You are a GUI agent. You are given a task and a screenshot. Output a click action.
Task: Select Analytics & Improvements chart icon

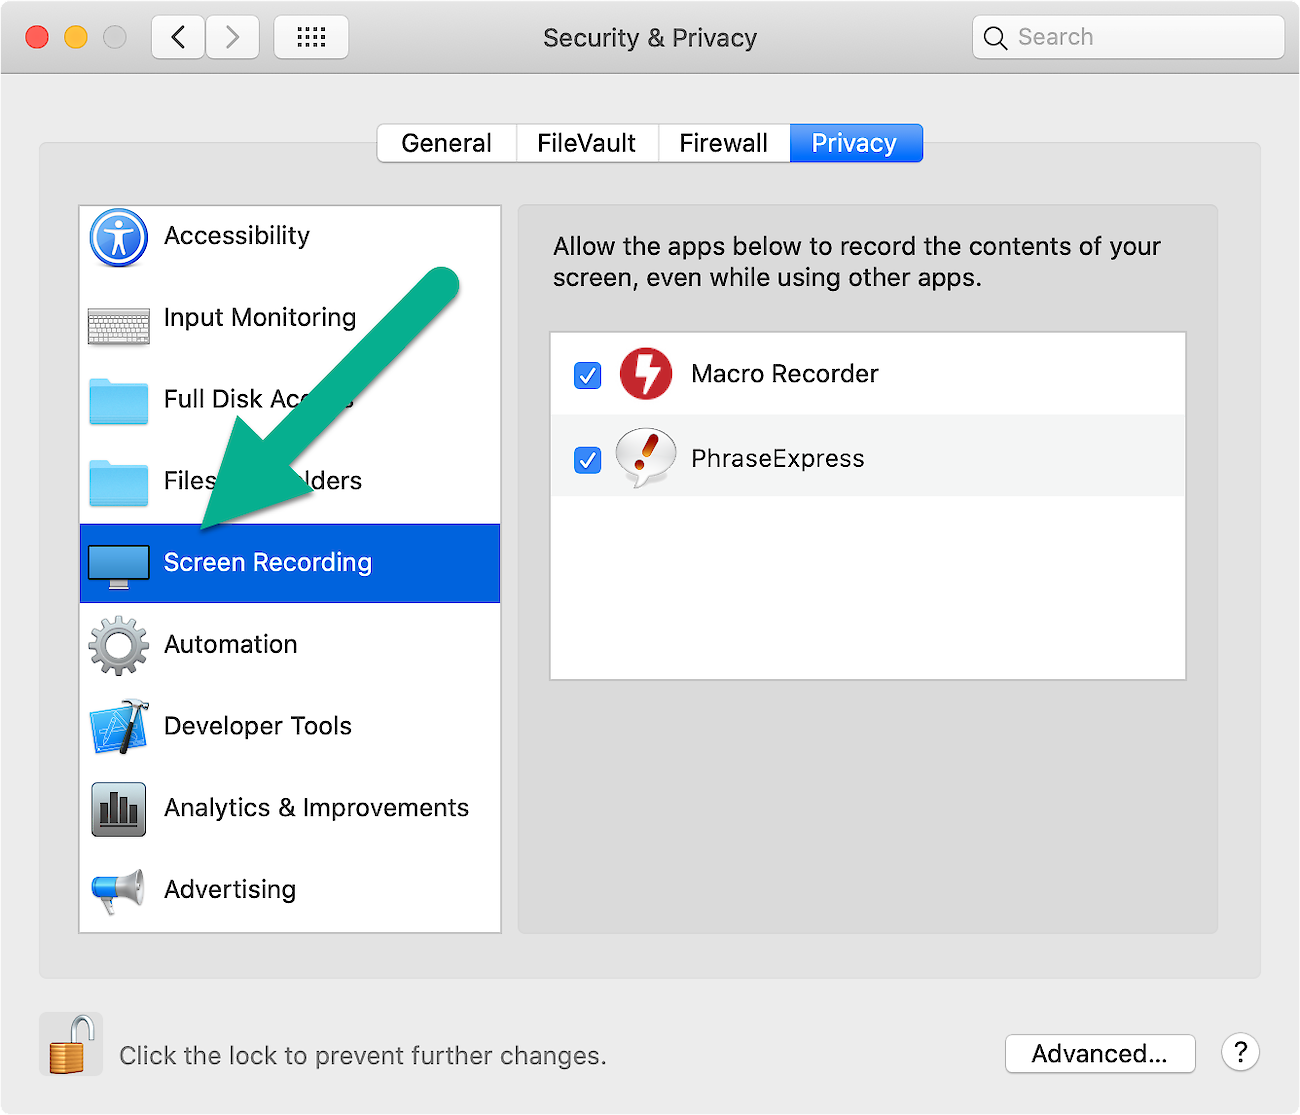pos(118,809)
